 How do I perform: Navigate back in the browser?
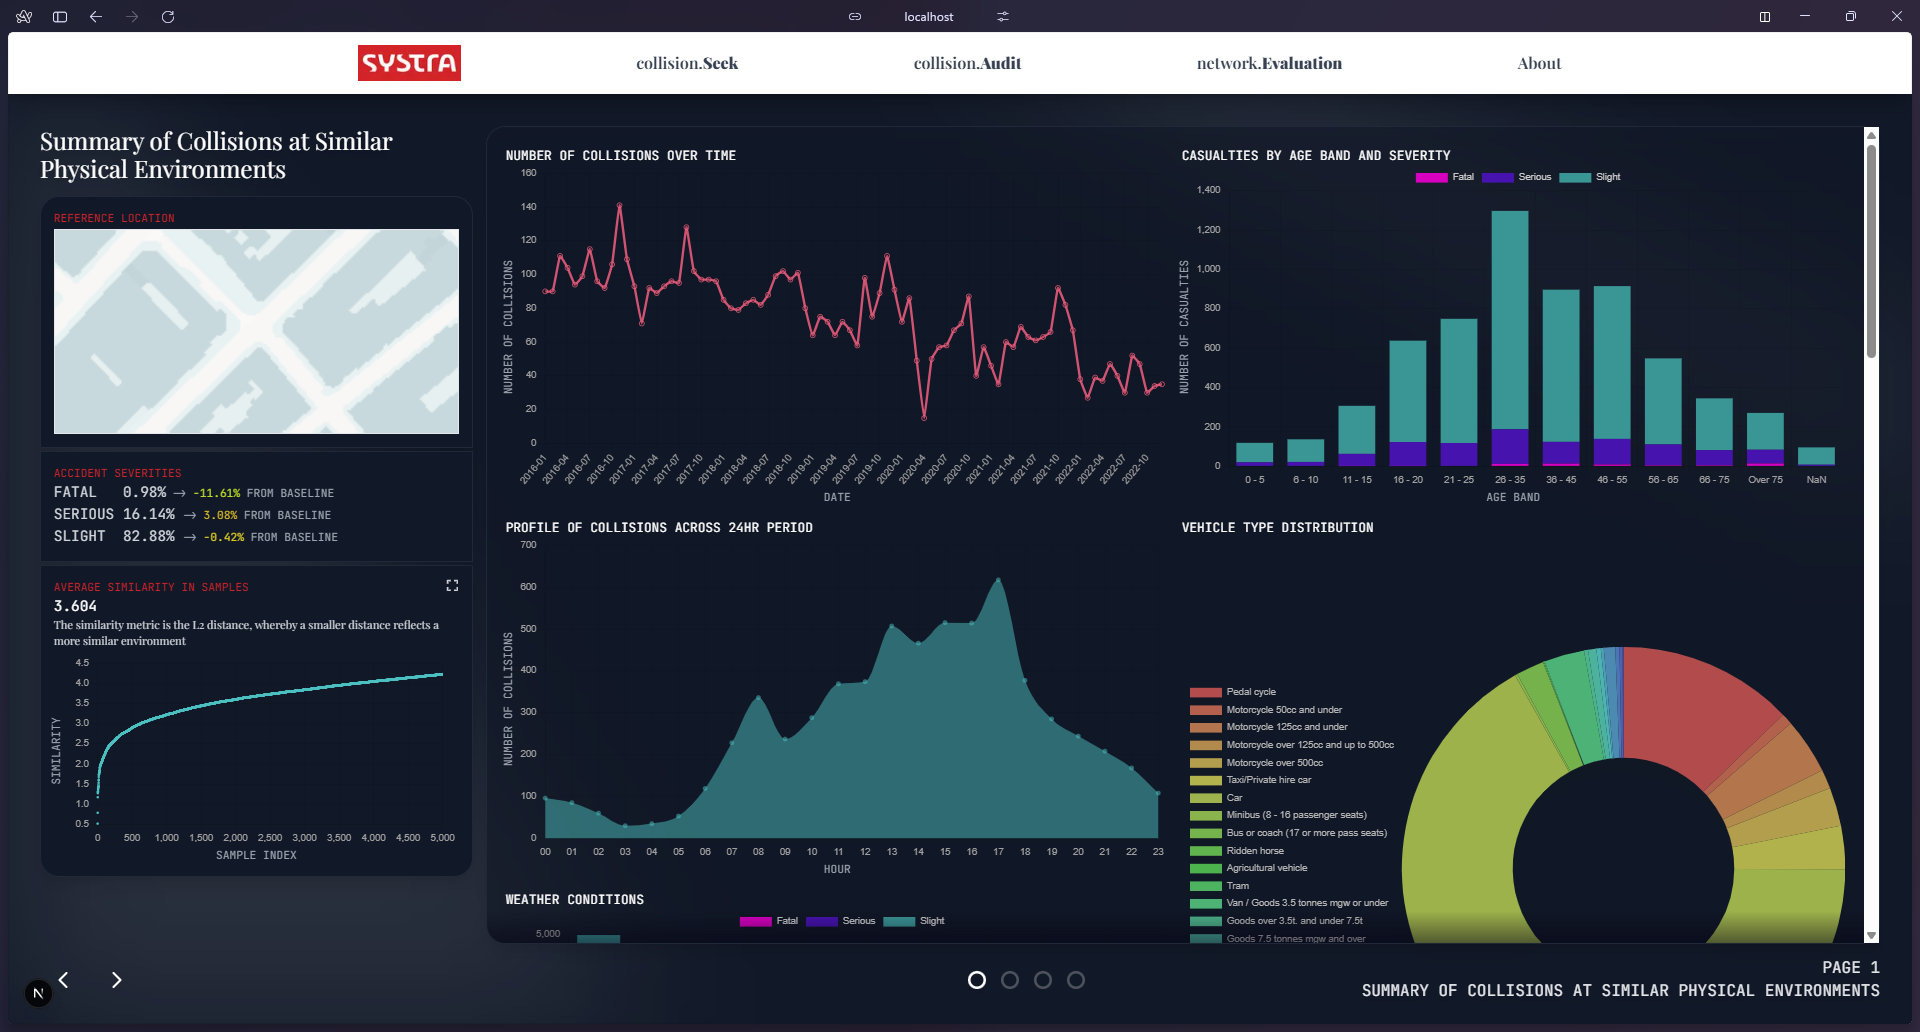(x=96, y=17)
